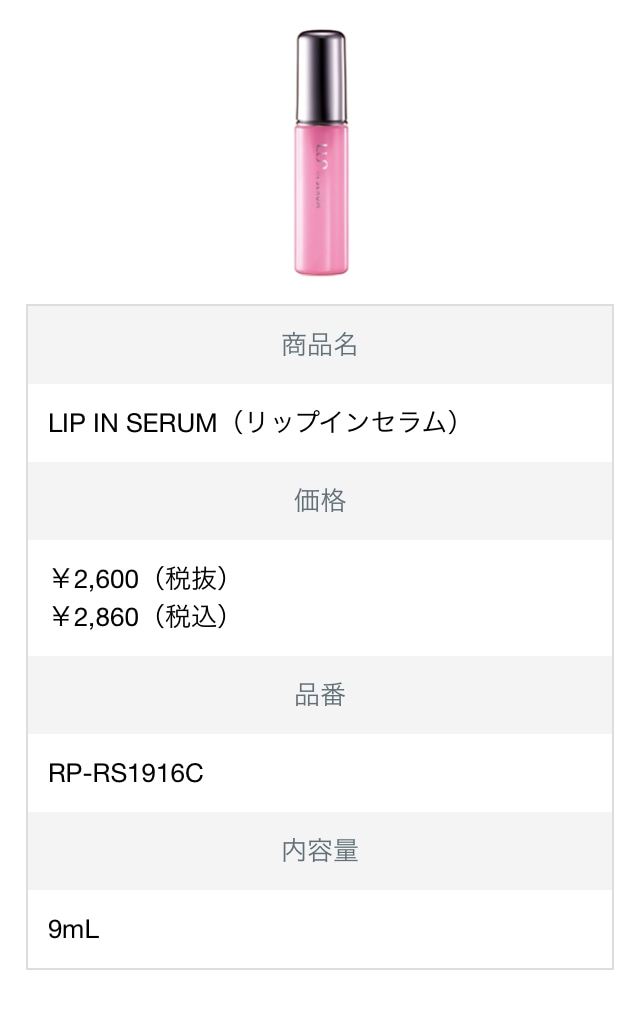Click the 価格 header row
The width and height of the screenshot is (640, 1010).
point(320,500)
